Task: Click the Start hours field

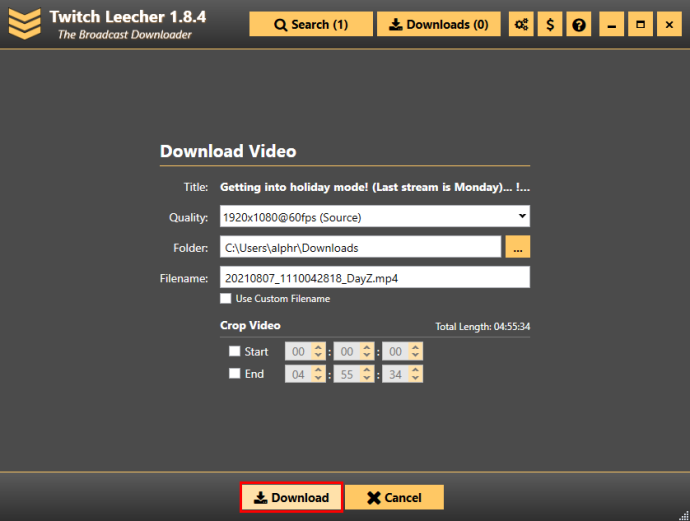Action: tap(298, 352)
